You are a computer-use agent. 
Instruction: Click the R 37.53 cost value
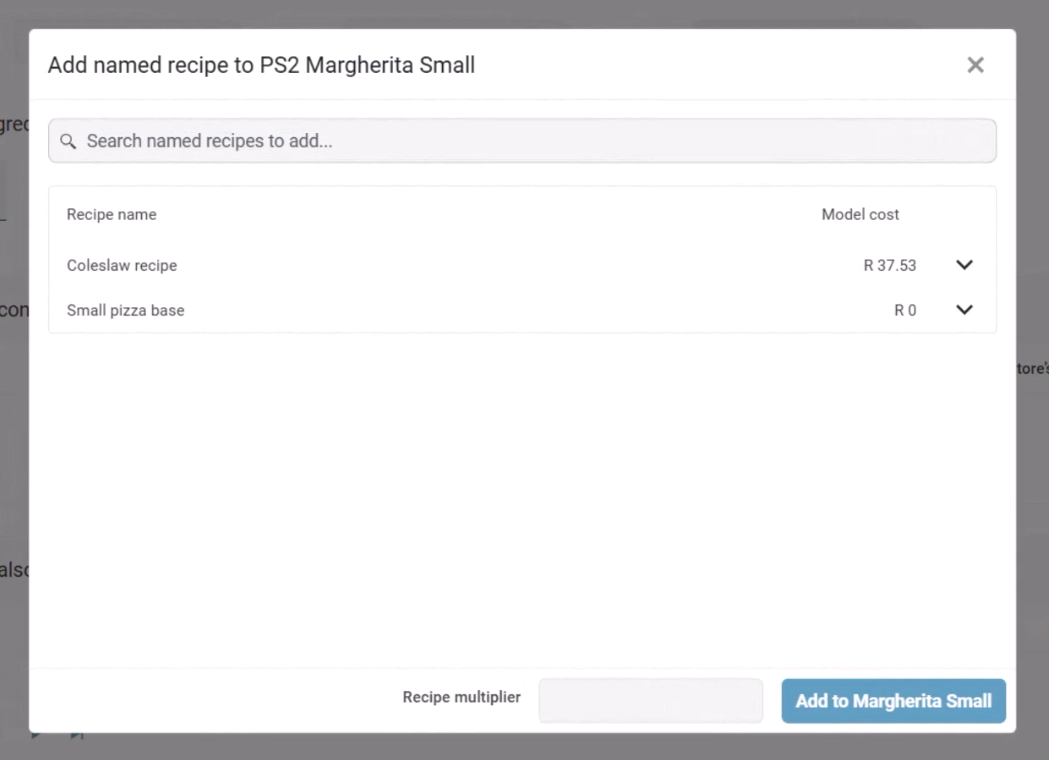(x=890, y=265)
